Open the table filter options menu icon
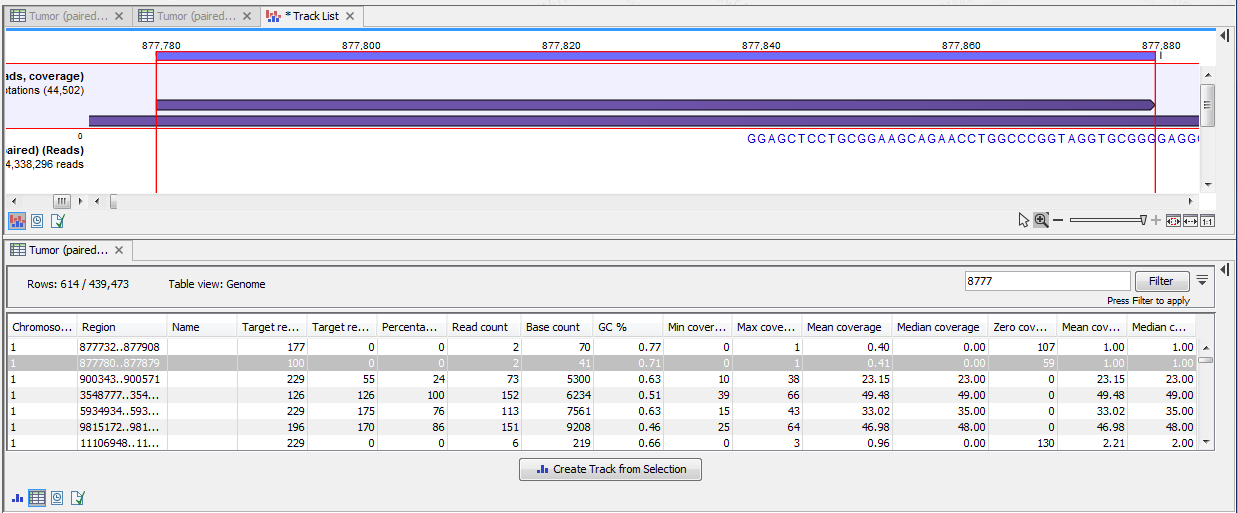1238x513 pixels. pyautogui.click(x=1203, y=280)
